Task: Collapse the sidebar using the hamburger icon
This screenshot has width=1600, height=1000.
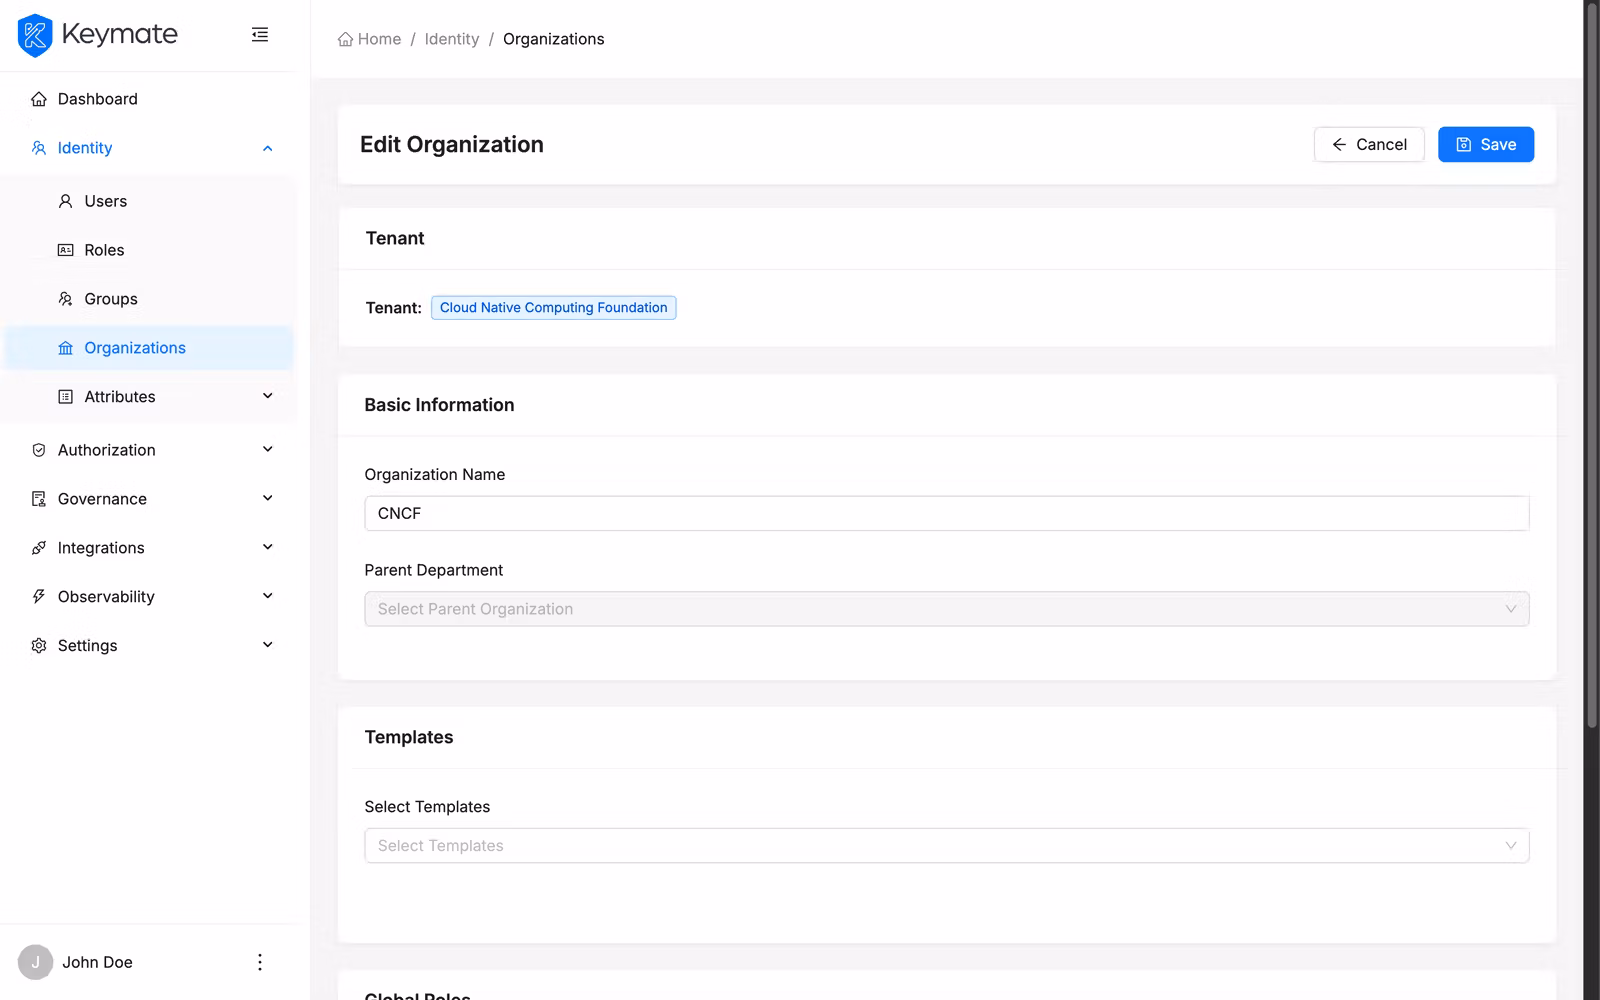Action: [x=260, y=34]
